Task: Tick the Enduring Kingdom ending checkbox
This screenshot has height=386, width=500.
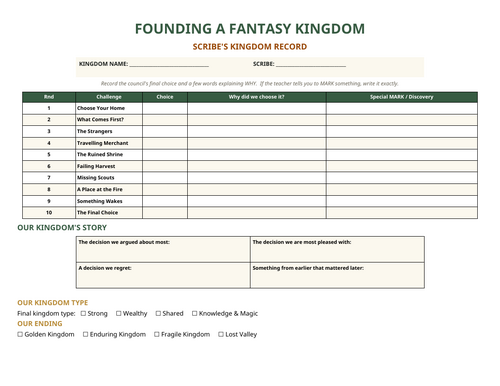Action: pos(86,334)
